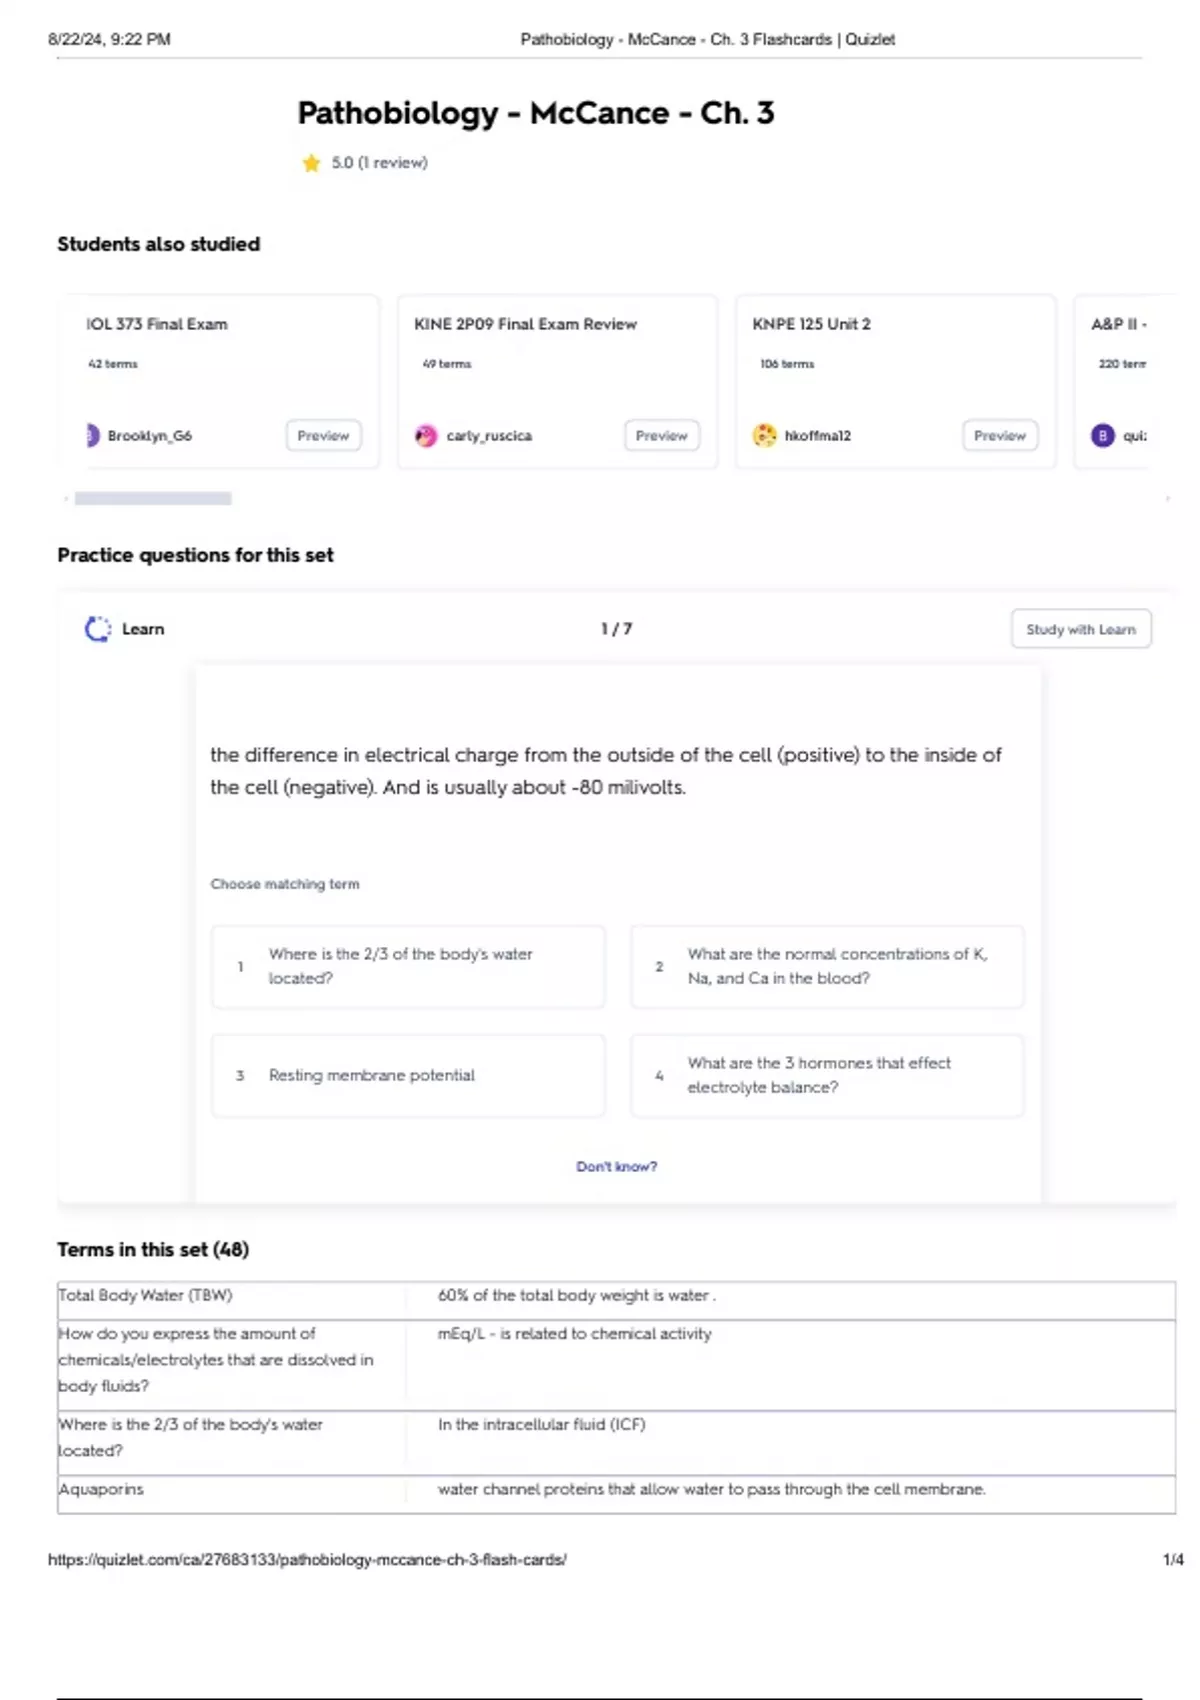Choose answer about K, Na, Ca concentrations
The width and height of the screenshot is (1200, 1700).
pyautogui.click(x=827, y=967)
